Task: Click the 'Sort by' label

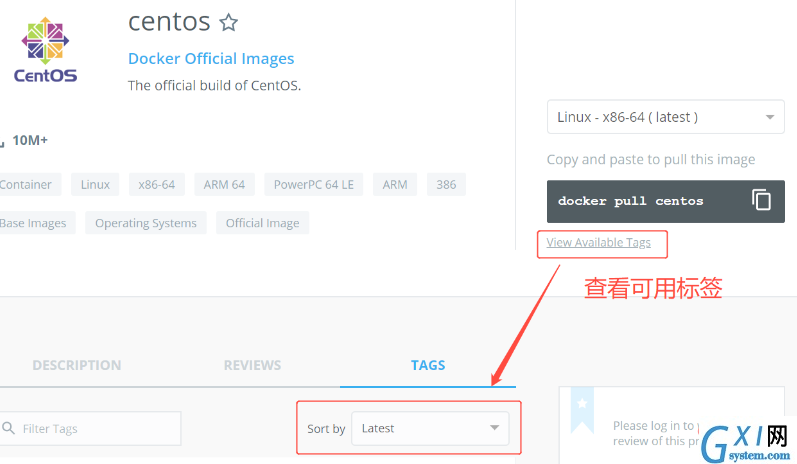Action: click(326, 429)
